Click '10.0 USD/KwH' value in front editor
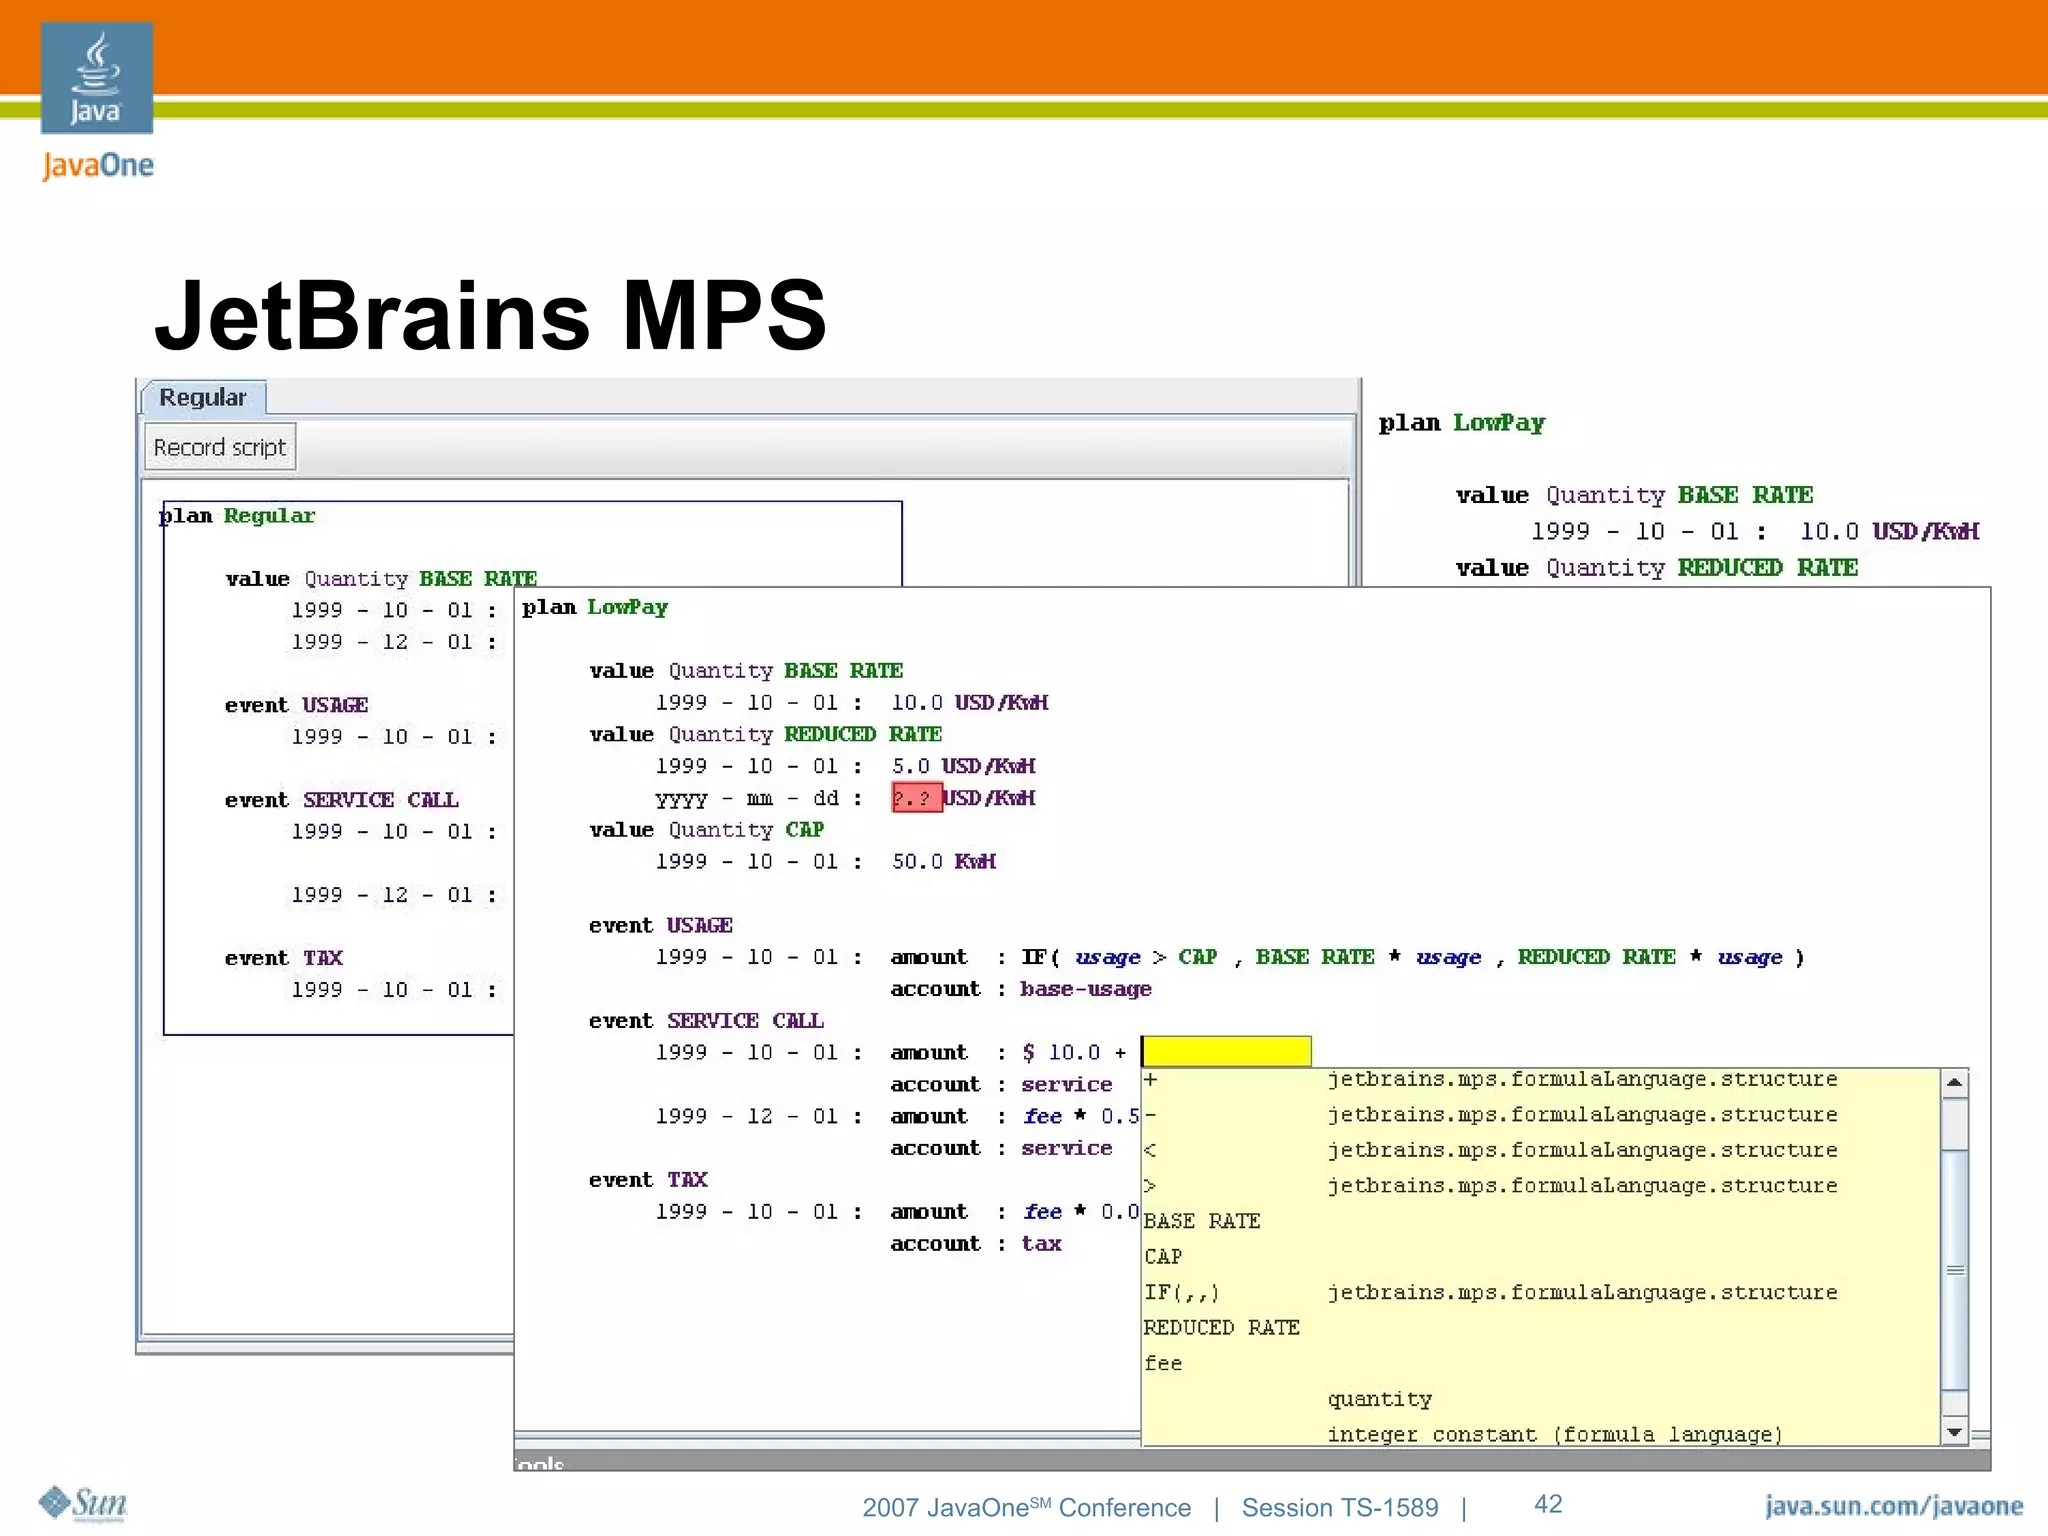 pyautogui.click(x=969, y=703)
